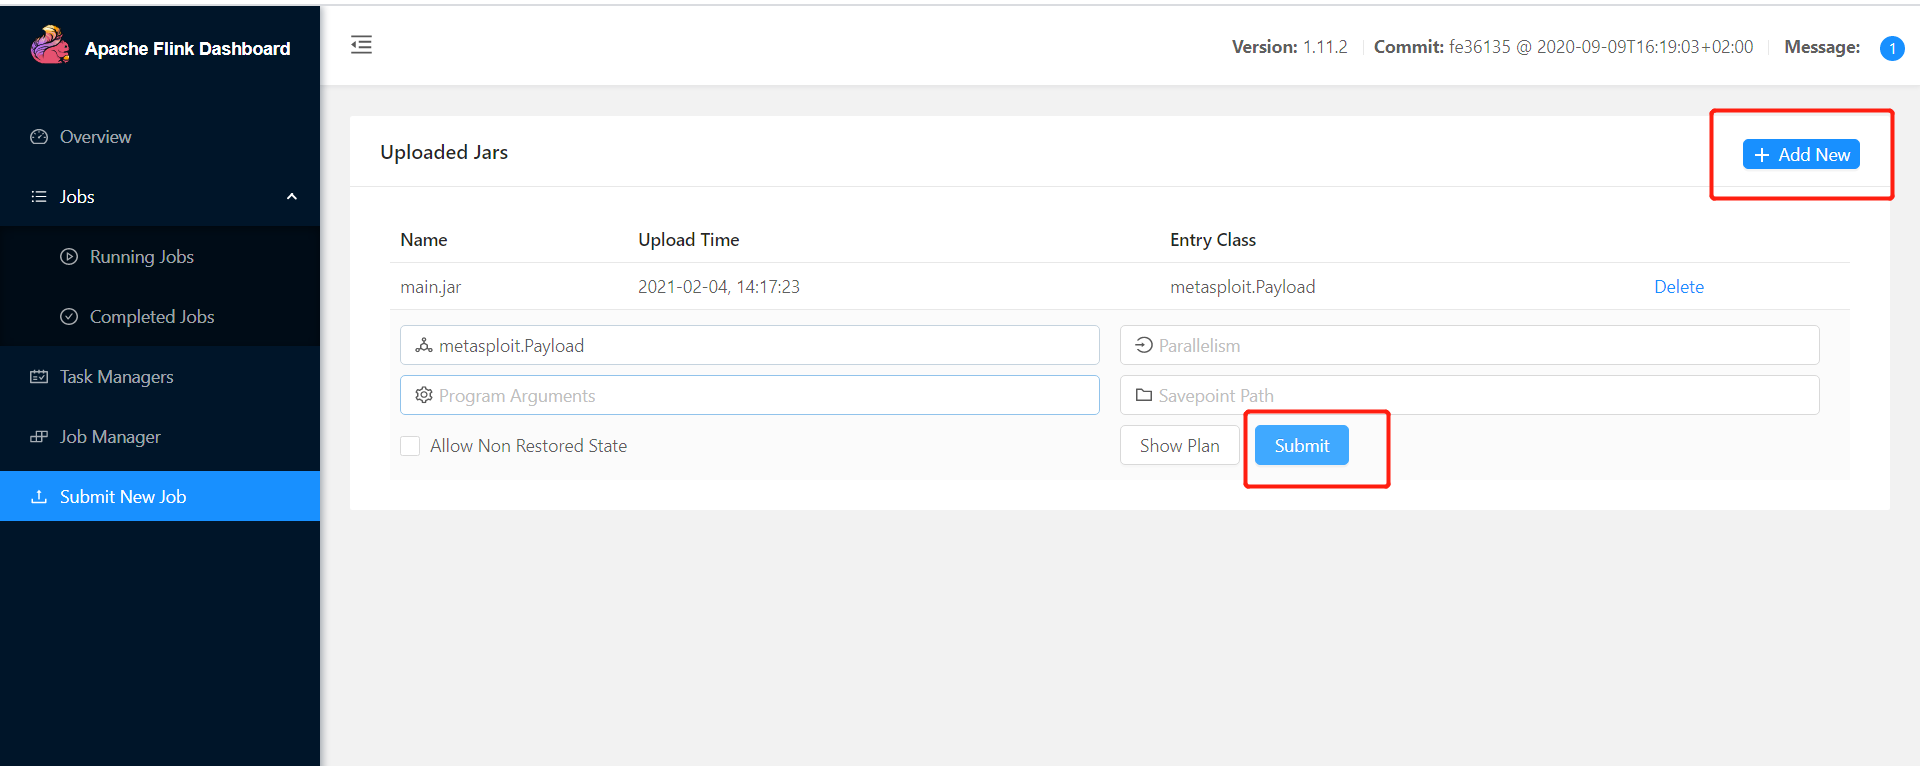The image size is (1920, 766).
Task: Focus the Program Arguments field
Action: (750, 395)
